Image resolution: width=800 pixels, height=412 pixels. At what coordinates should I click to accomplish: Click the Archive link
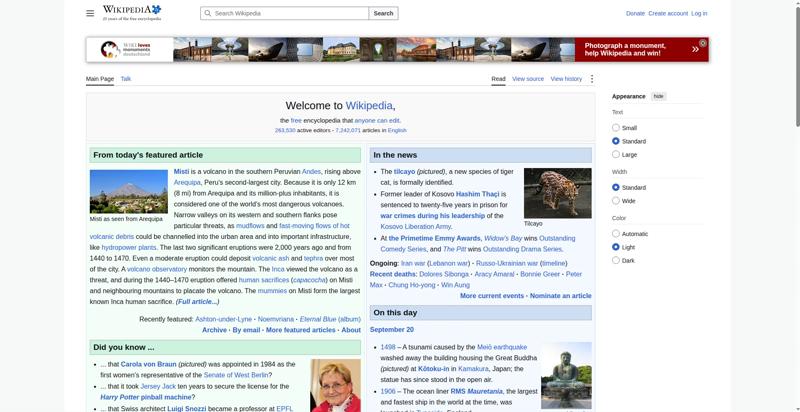click(x=214, y=330)
